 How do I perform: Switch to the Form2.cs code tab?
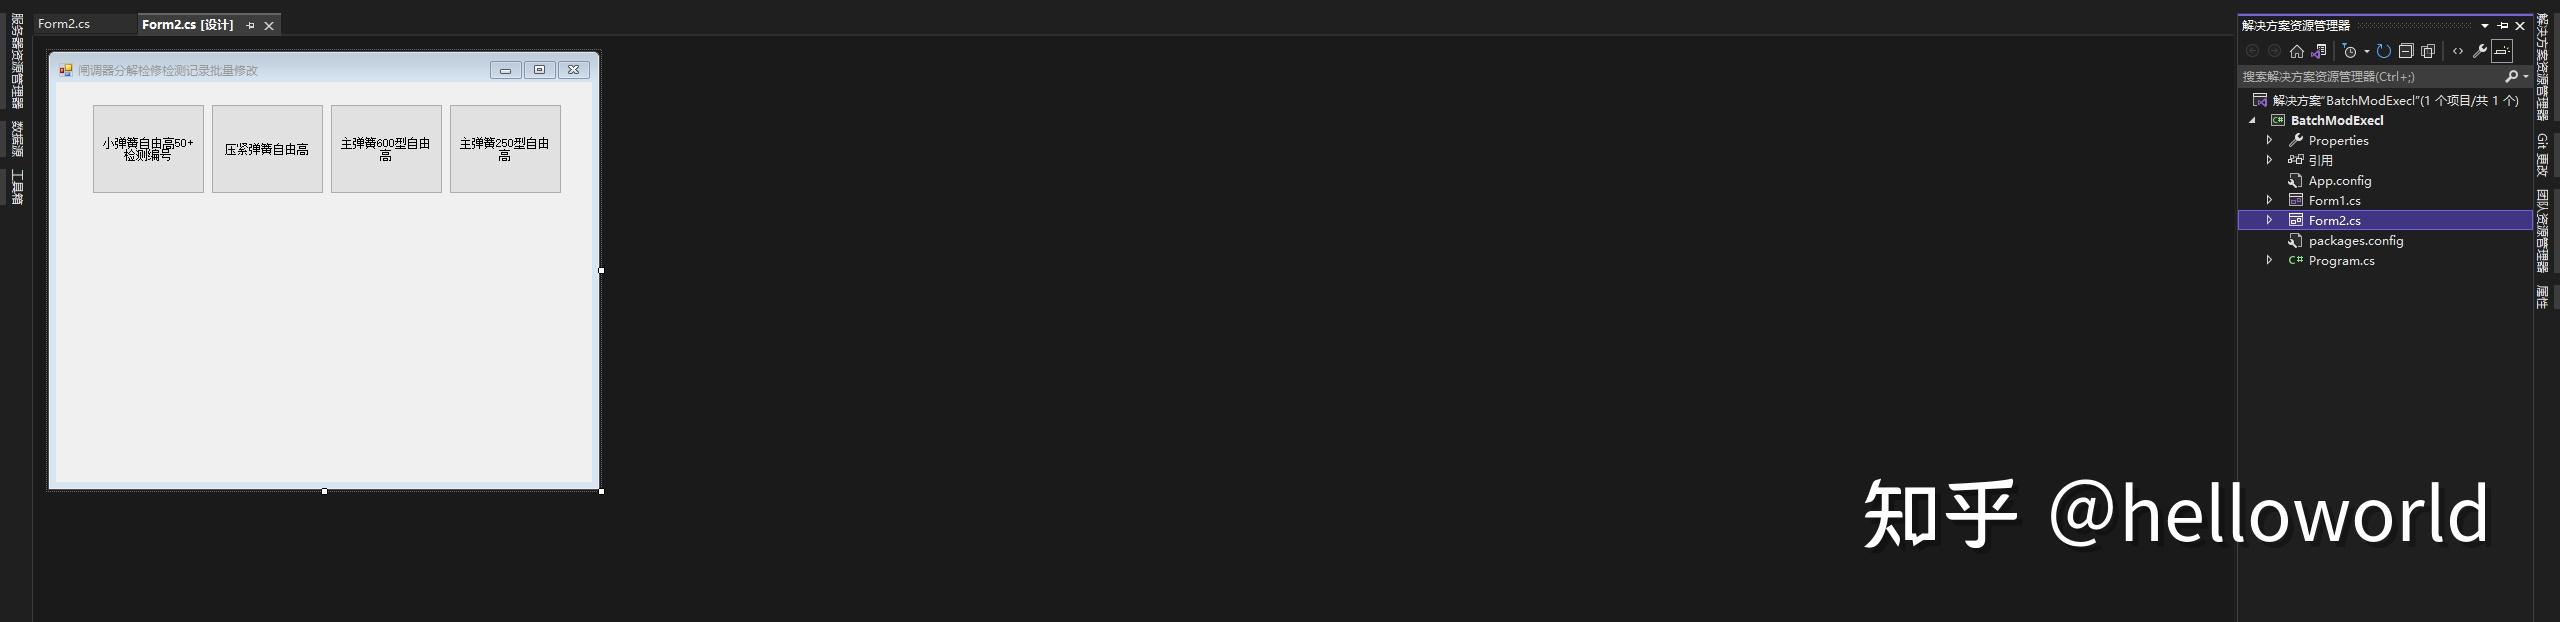click(x=64, y=24)
